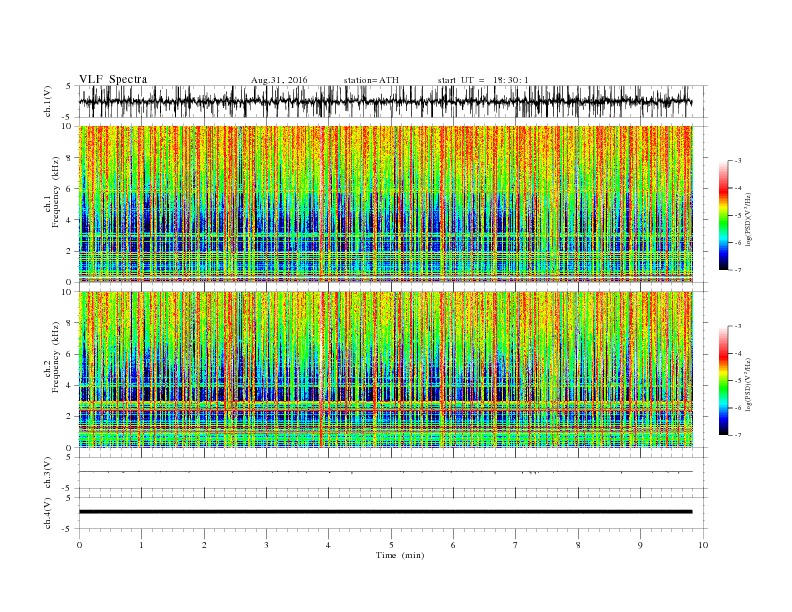Click the "ch.1(V)" waveform axis label

pos(48,101)
